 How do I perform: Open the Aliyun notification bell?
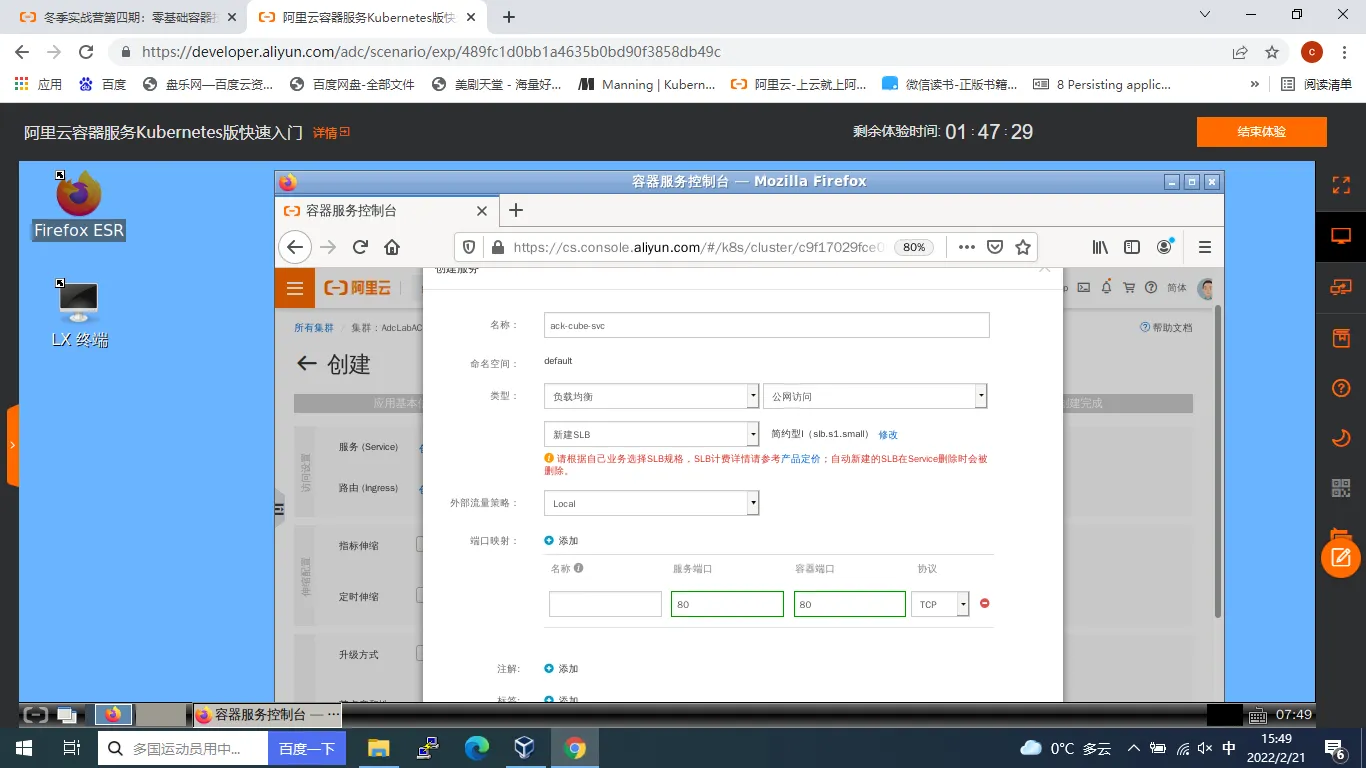tap(1106, 288)
